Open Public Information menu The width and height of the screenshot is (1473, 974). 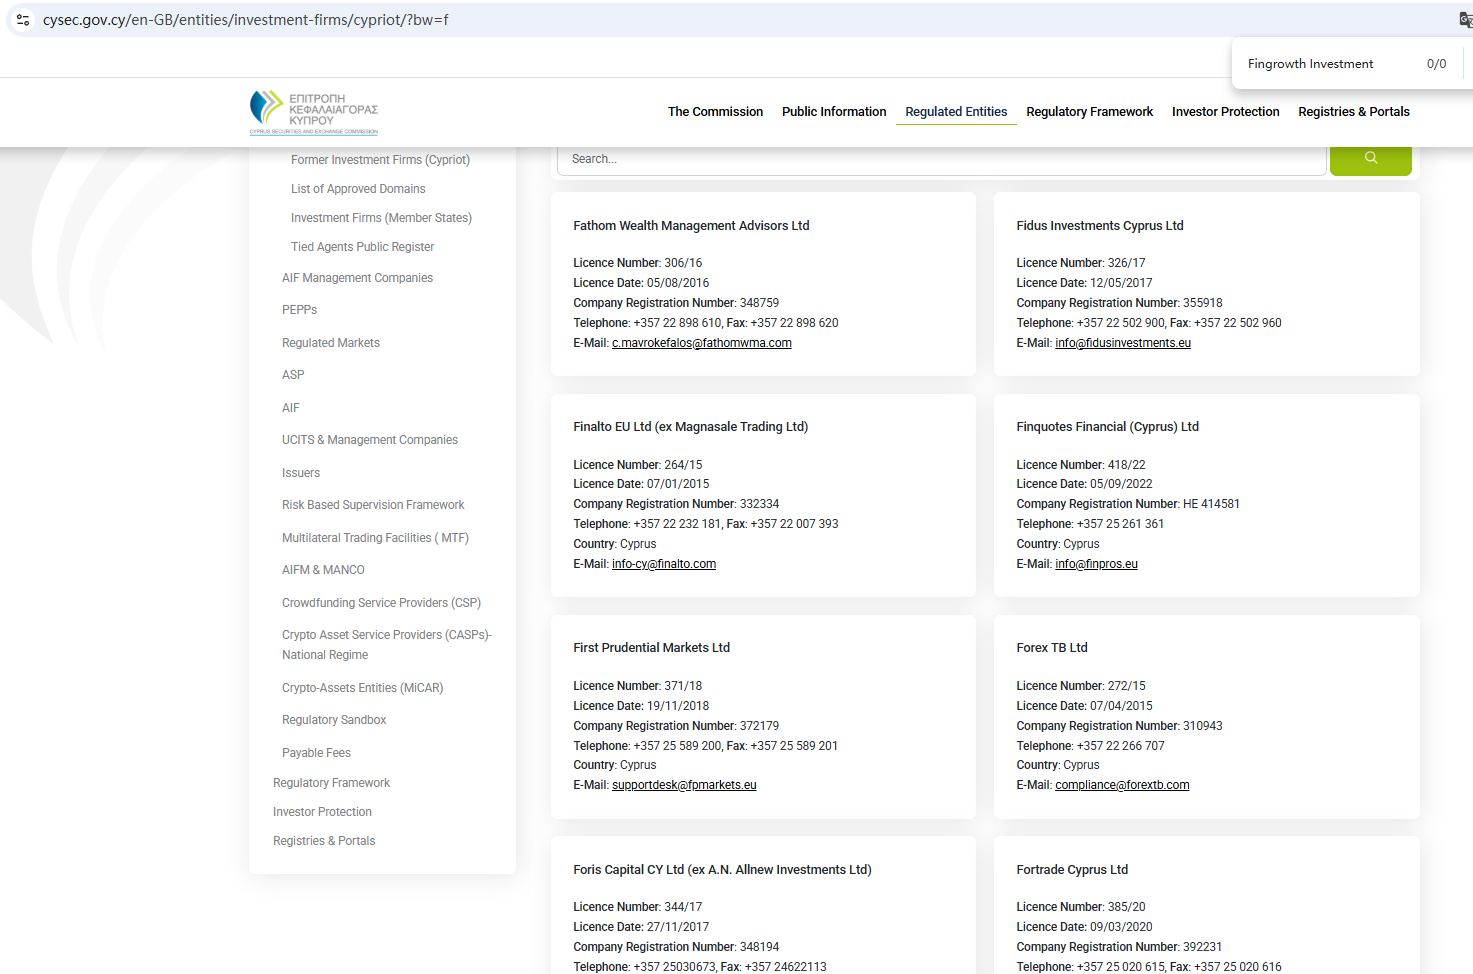tap(834, 112)
